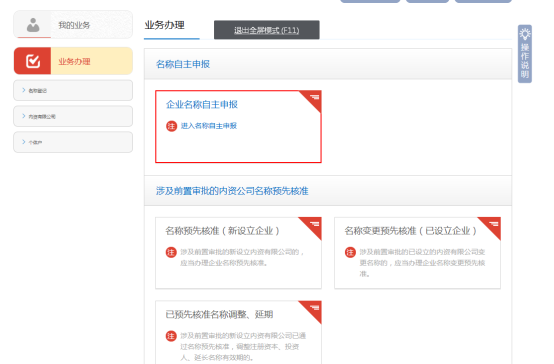
Task: Open 名称变更预先核准（已设立企业）card title
Action: pyautogui.click(x=410, y=231)
